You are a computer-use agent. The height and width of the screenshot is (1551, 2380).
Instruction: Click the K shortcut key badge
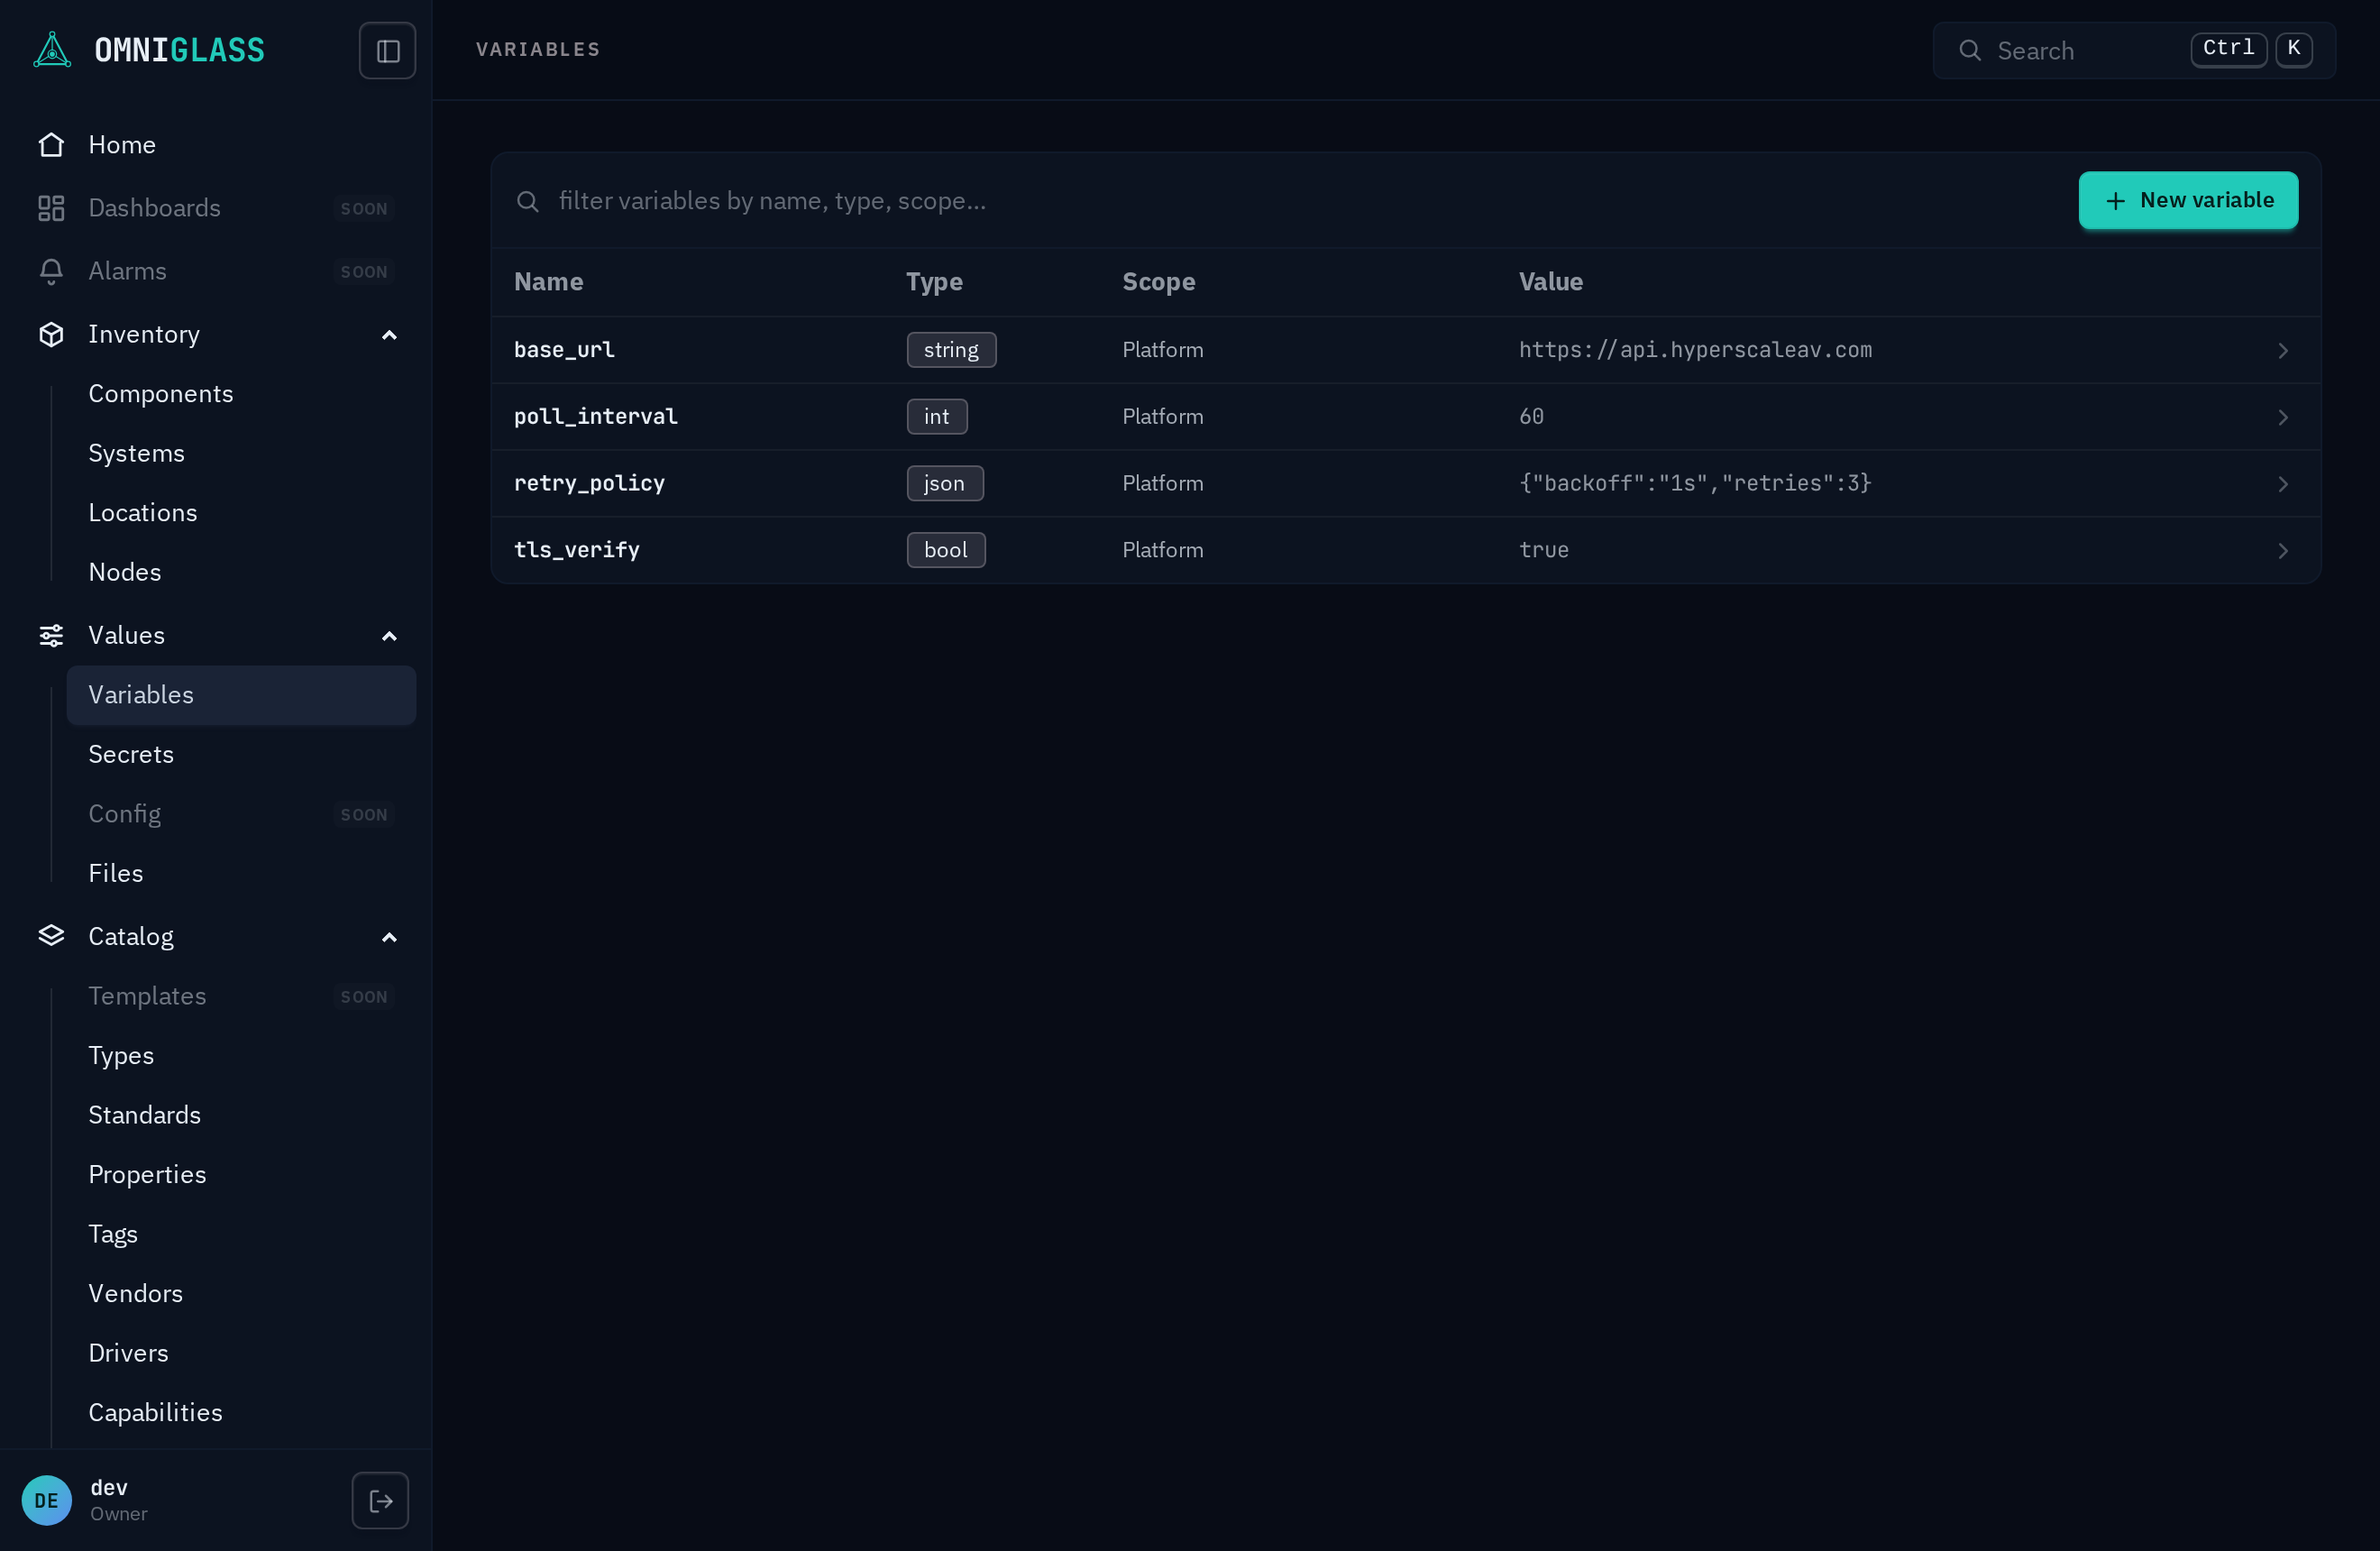point(2294,49)
